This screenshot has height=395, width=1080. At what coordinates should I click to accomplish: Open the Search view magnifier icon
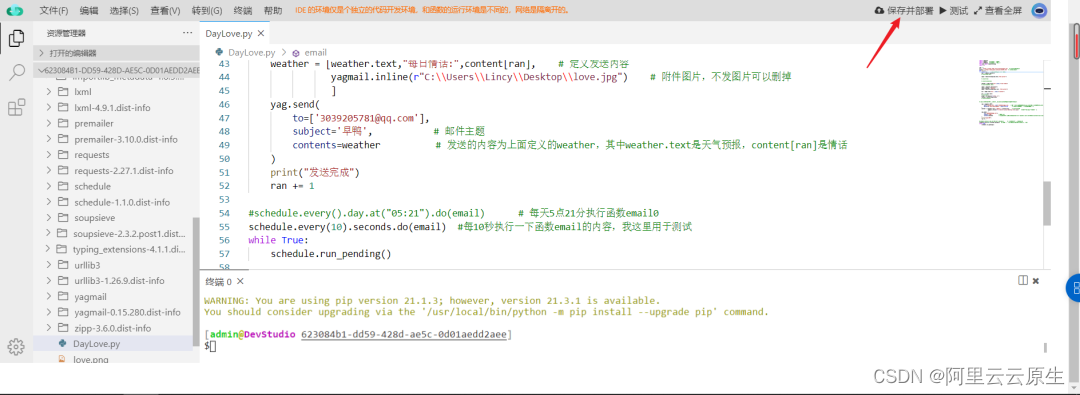(x=17, y=73)
